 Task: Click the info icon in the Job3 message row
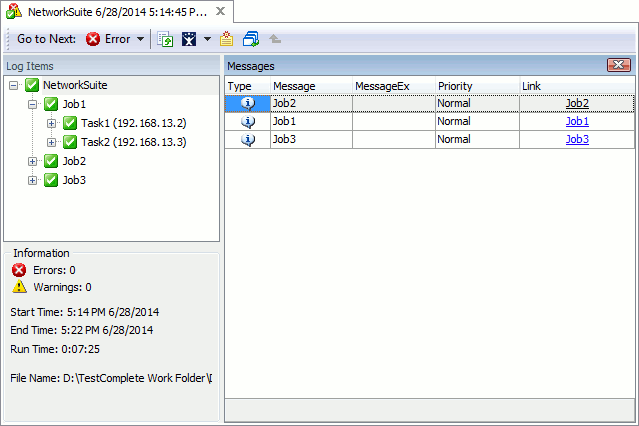tap(248, 139)
